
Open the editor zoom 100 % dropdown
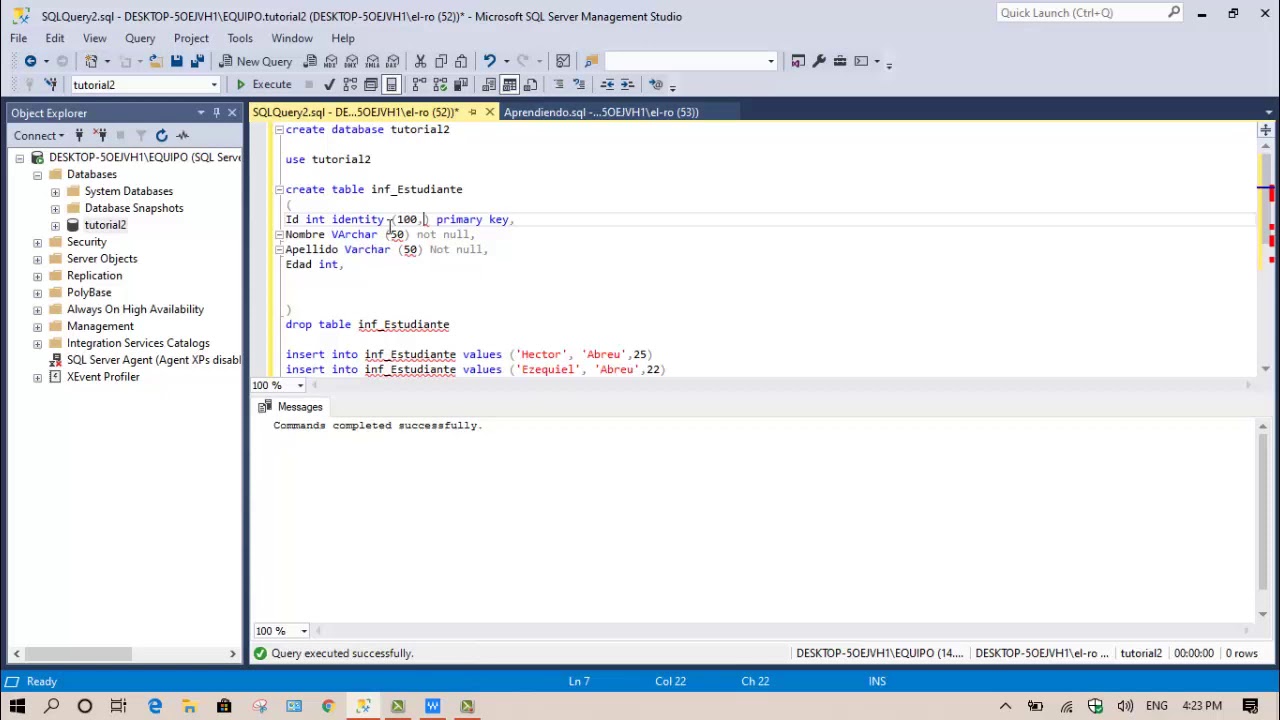click(x=300, y=385)
